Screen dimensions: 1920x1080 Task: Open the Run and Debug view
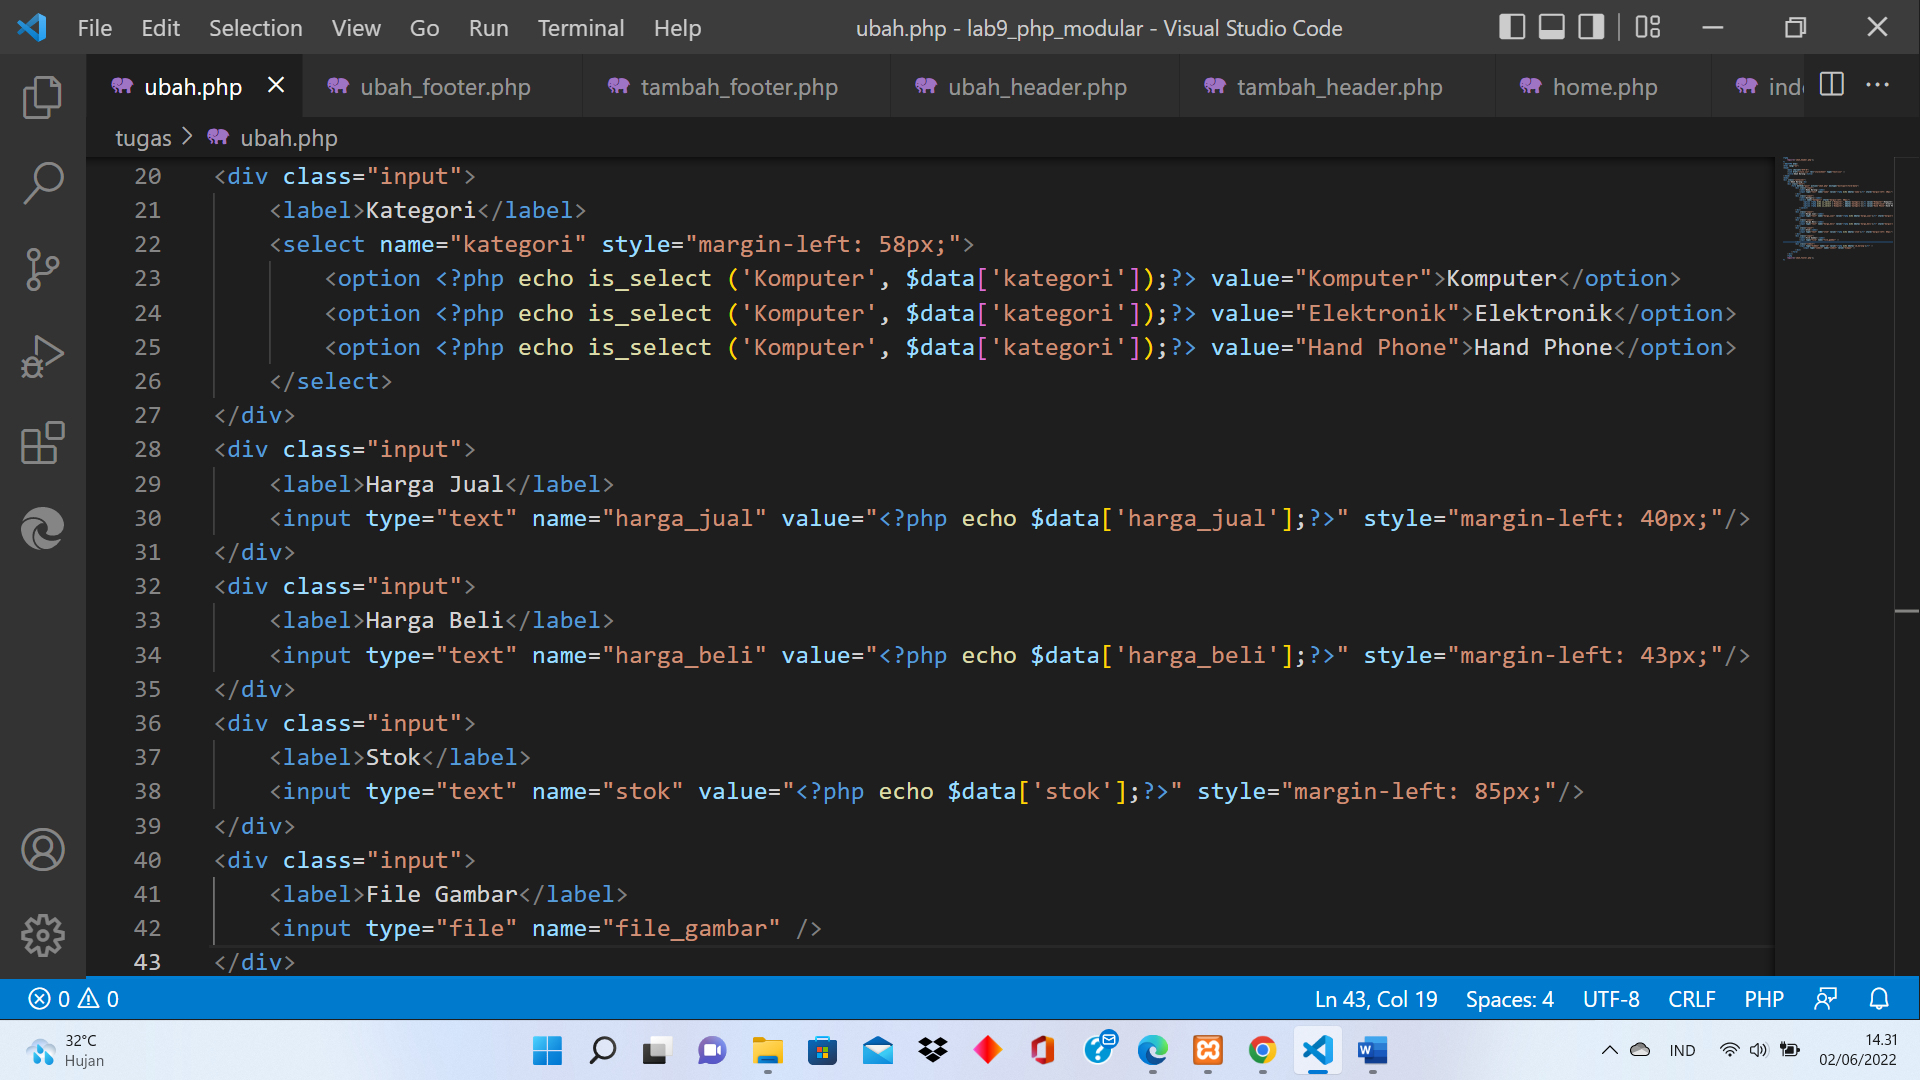pos(41,355)
